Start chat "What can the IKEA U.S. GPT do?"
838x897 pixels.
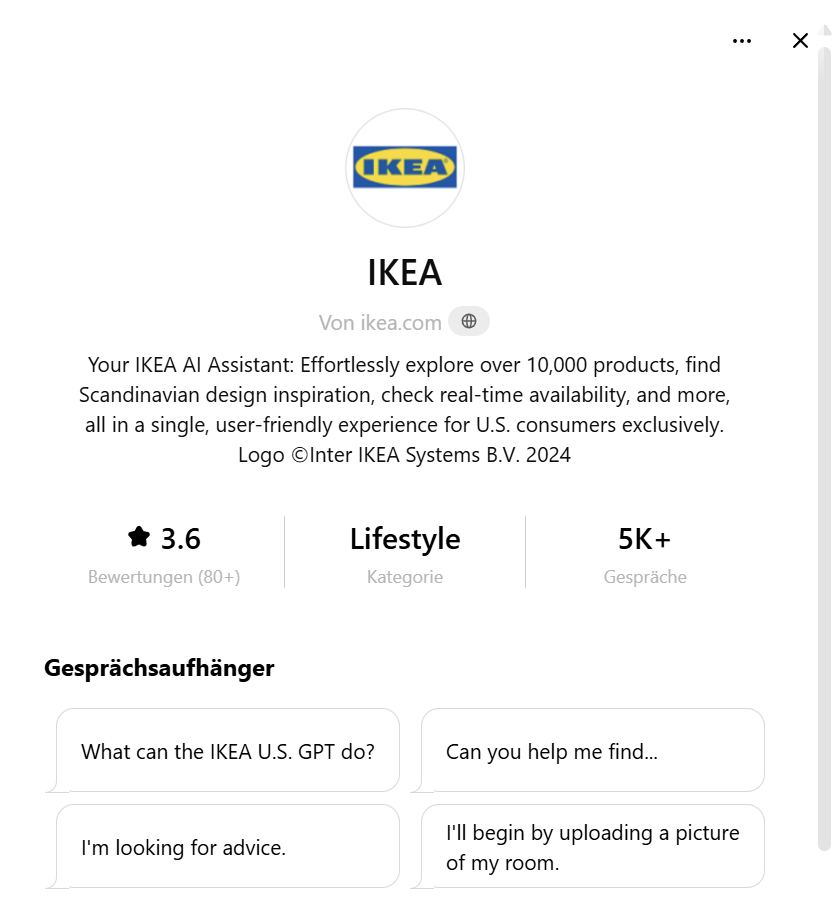[228, 751]
